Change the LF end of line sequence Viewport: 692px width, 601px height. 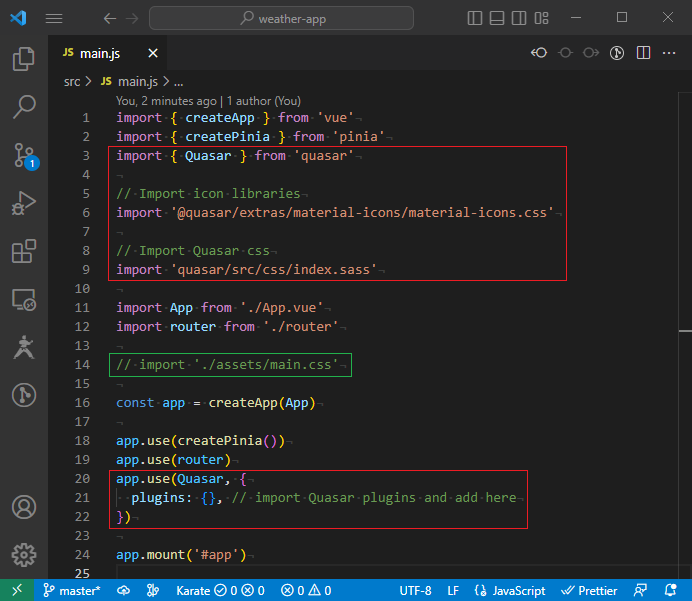point(453,590)
